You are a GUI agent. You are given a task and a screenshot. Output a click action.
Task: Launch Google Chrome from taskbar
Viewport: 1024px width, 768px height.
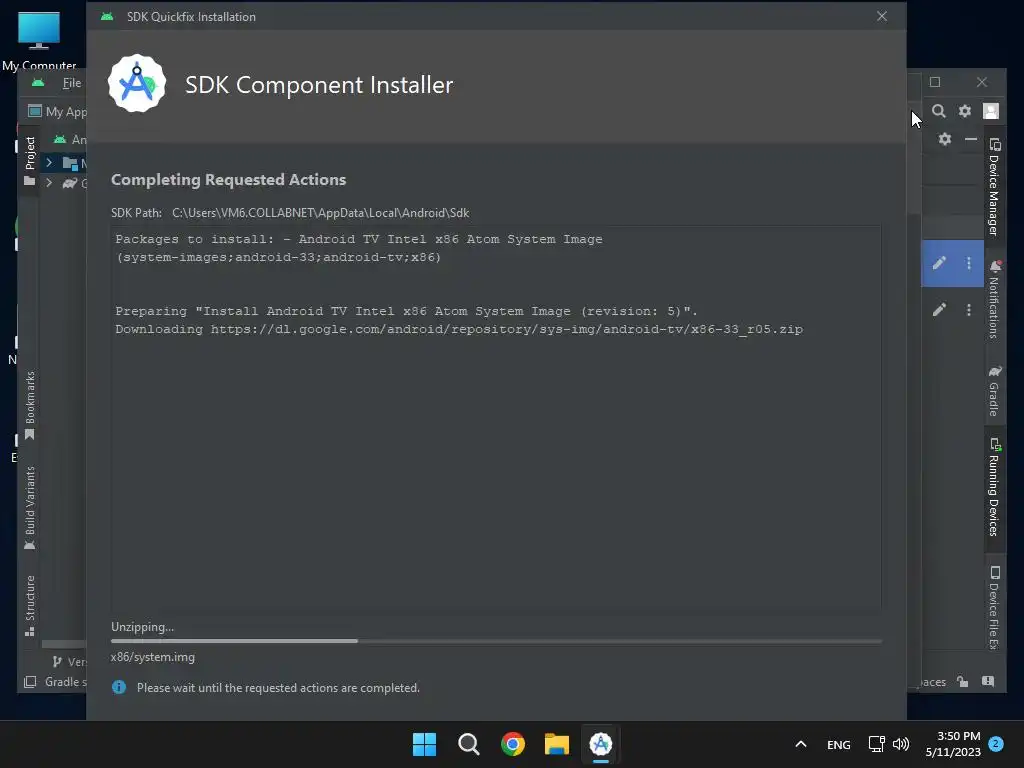[513, 744]
